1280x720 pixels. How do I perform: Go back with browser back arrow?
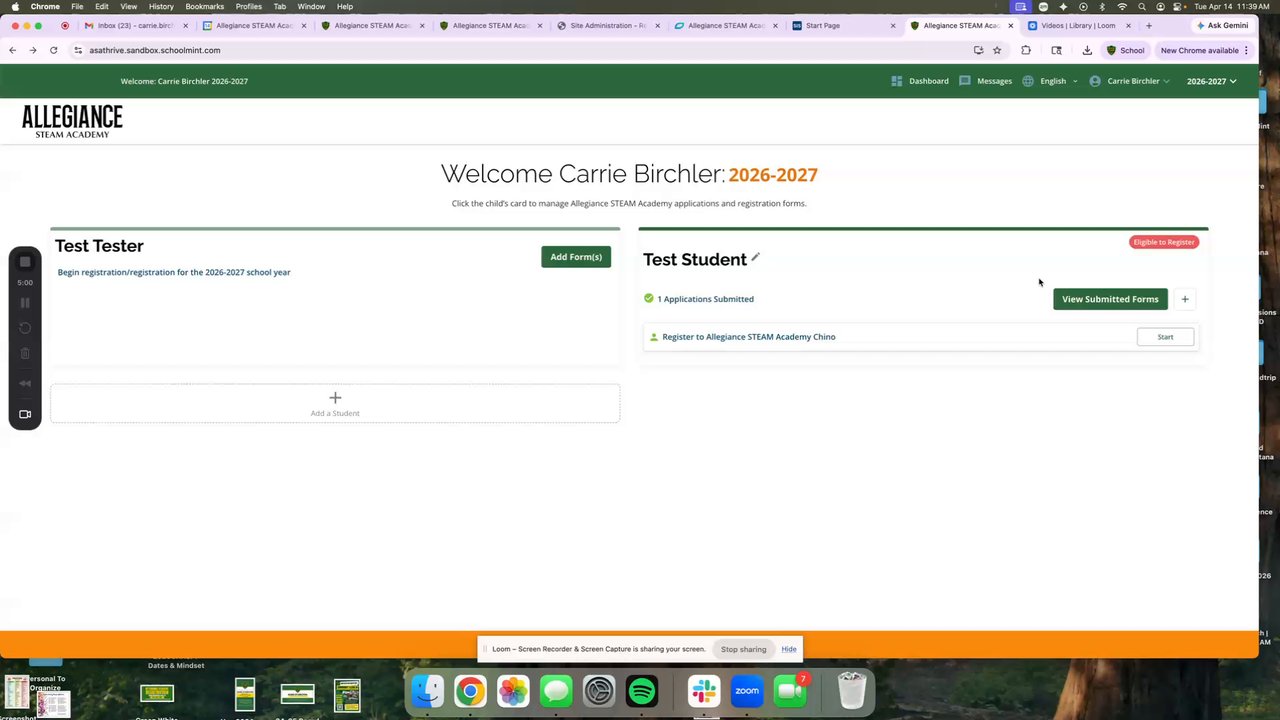12,50
